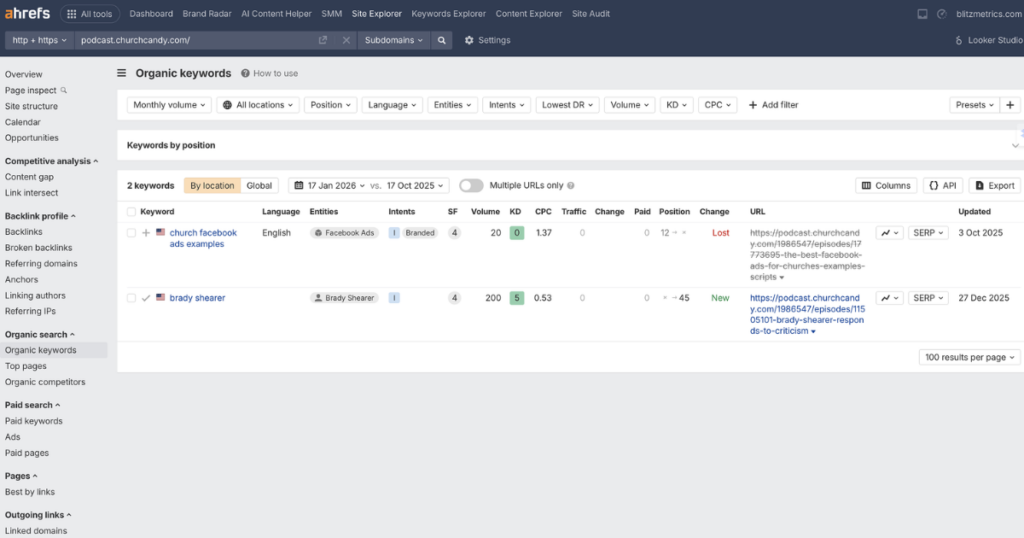The width and height of the screenshot is (1024, 538).
Task: Open Brand Radar
Action: tap(207, 14)
